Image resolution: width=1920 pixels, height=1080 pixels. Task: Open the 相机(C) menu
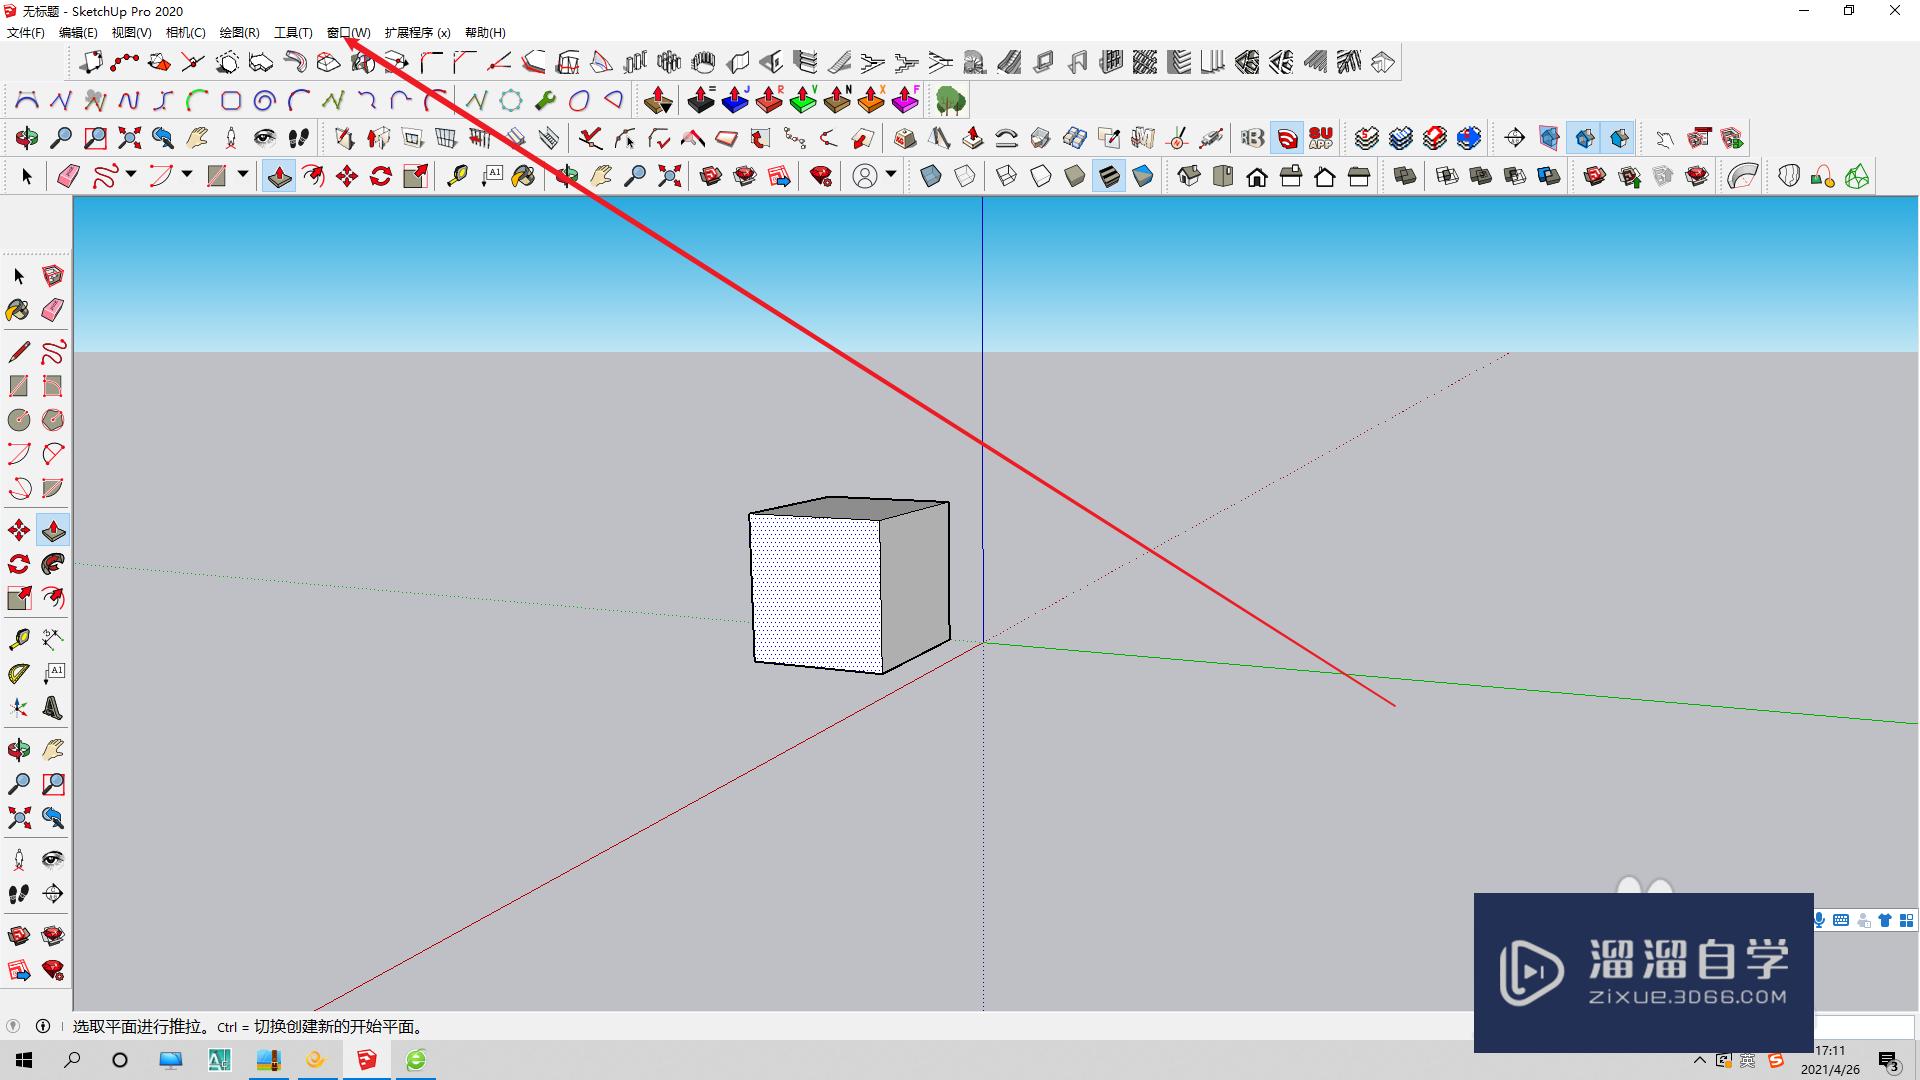[x=186, y=33]
